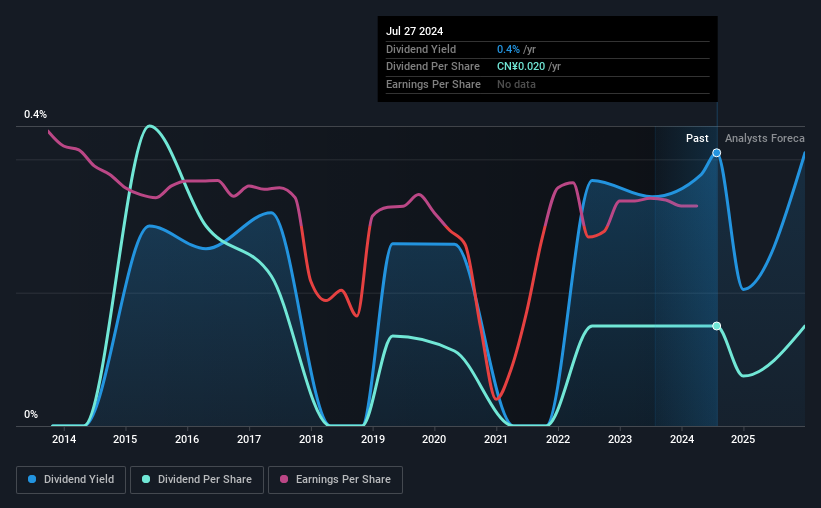Select the 2024 x-axis label
Image resolution: width=821 pixels, height=508 pixels.
tap(682, 439)
